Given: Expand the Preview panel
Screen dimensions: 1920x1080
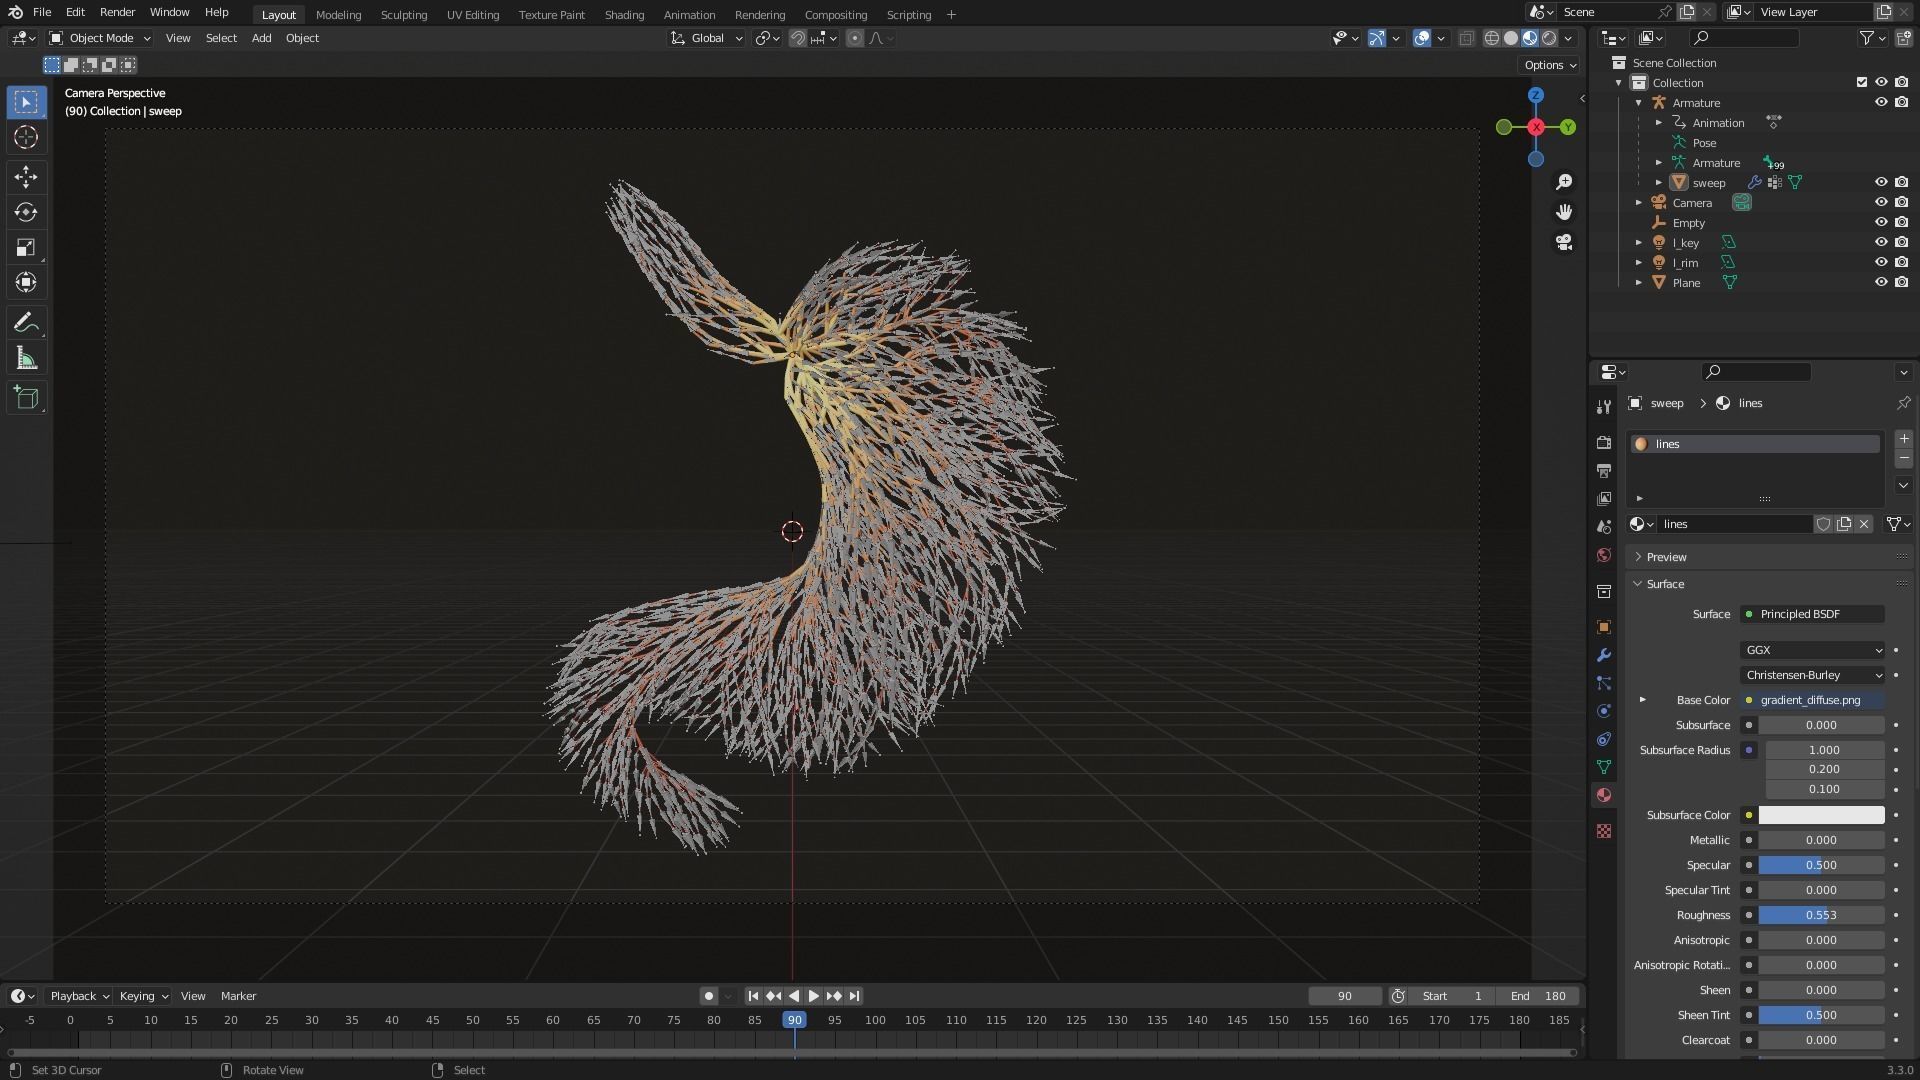Looking at the screenshot, I should coord(1666,557).
